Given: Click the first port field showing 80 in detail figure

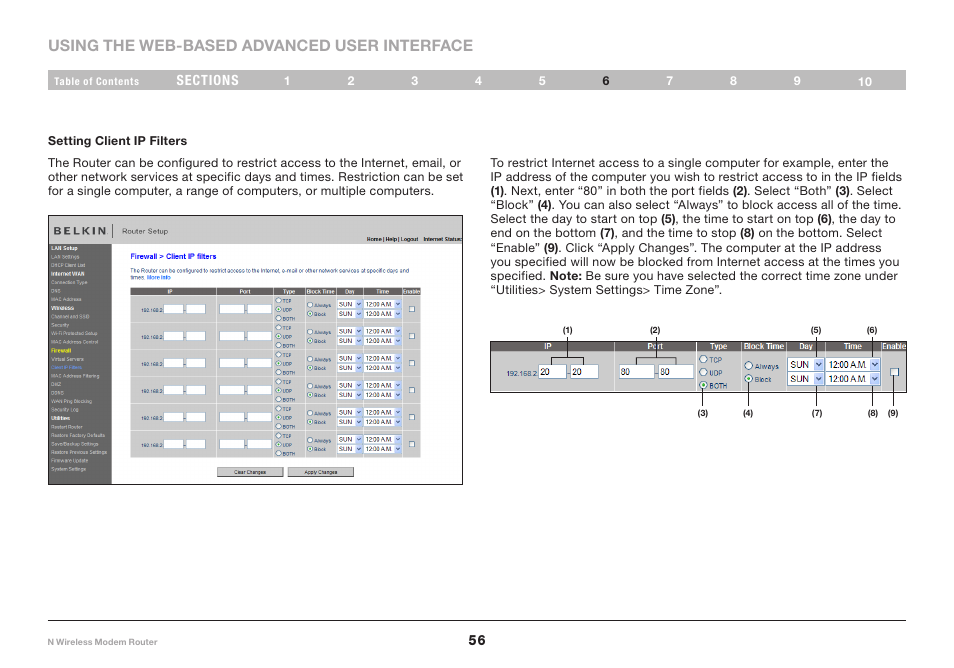Looking at the screenshot, I should (x=636, y=372).
